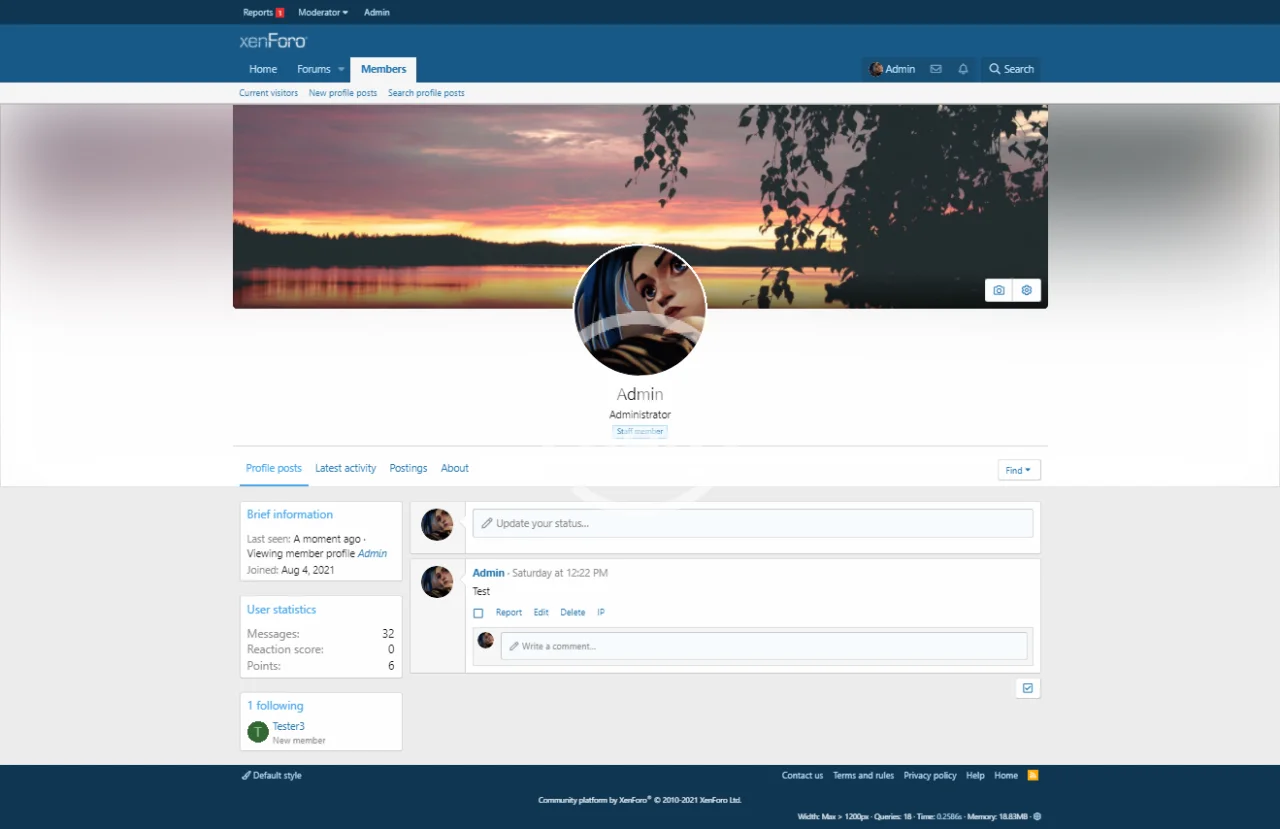This screenshot has height=829, width=1280.
Task: Click the Write a comment field
Action: point(764,646)
